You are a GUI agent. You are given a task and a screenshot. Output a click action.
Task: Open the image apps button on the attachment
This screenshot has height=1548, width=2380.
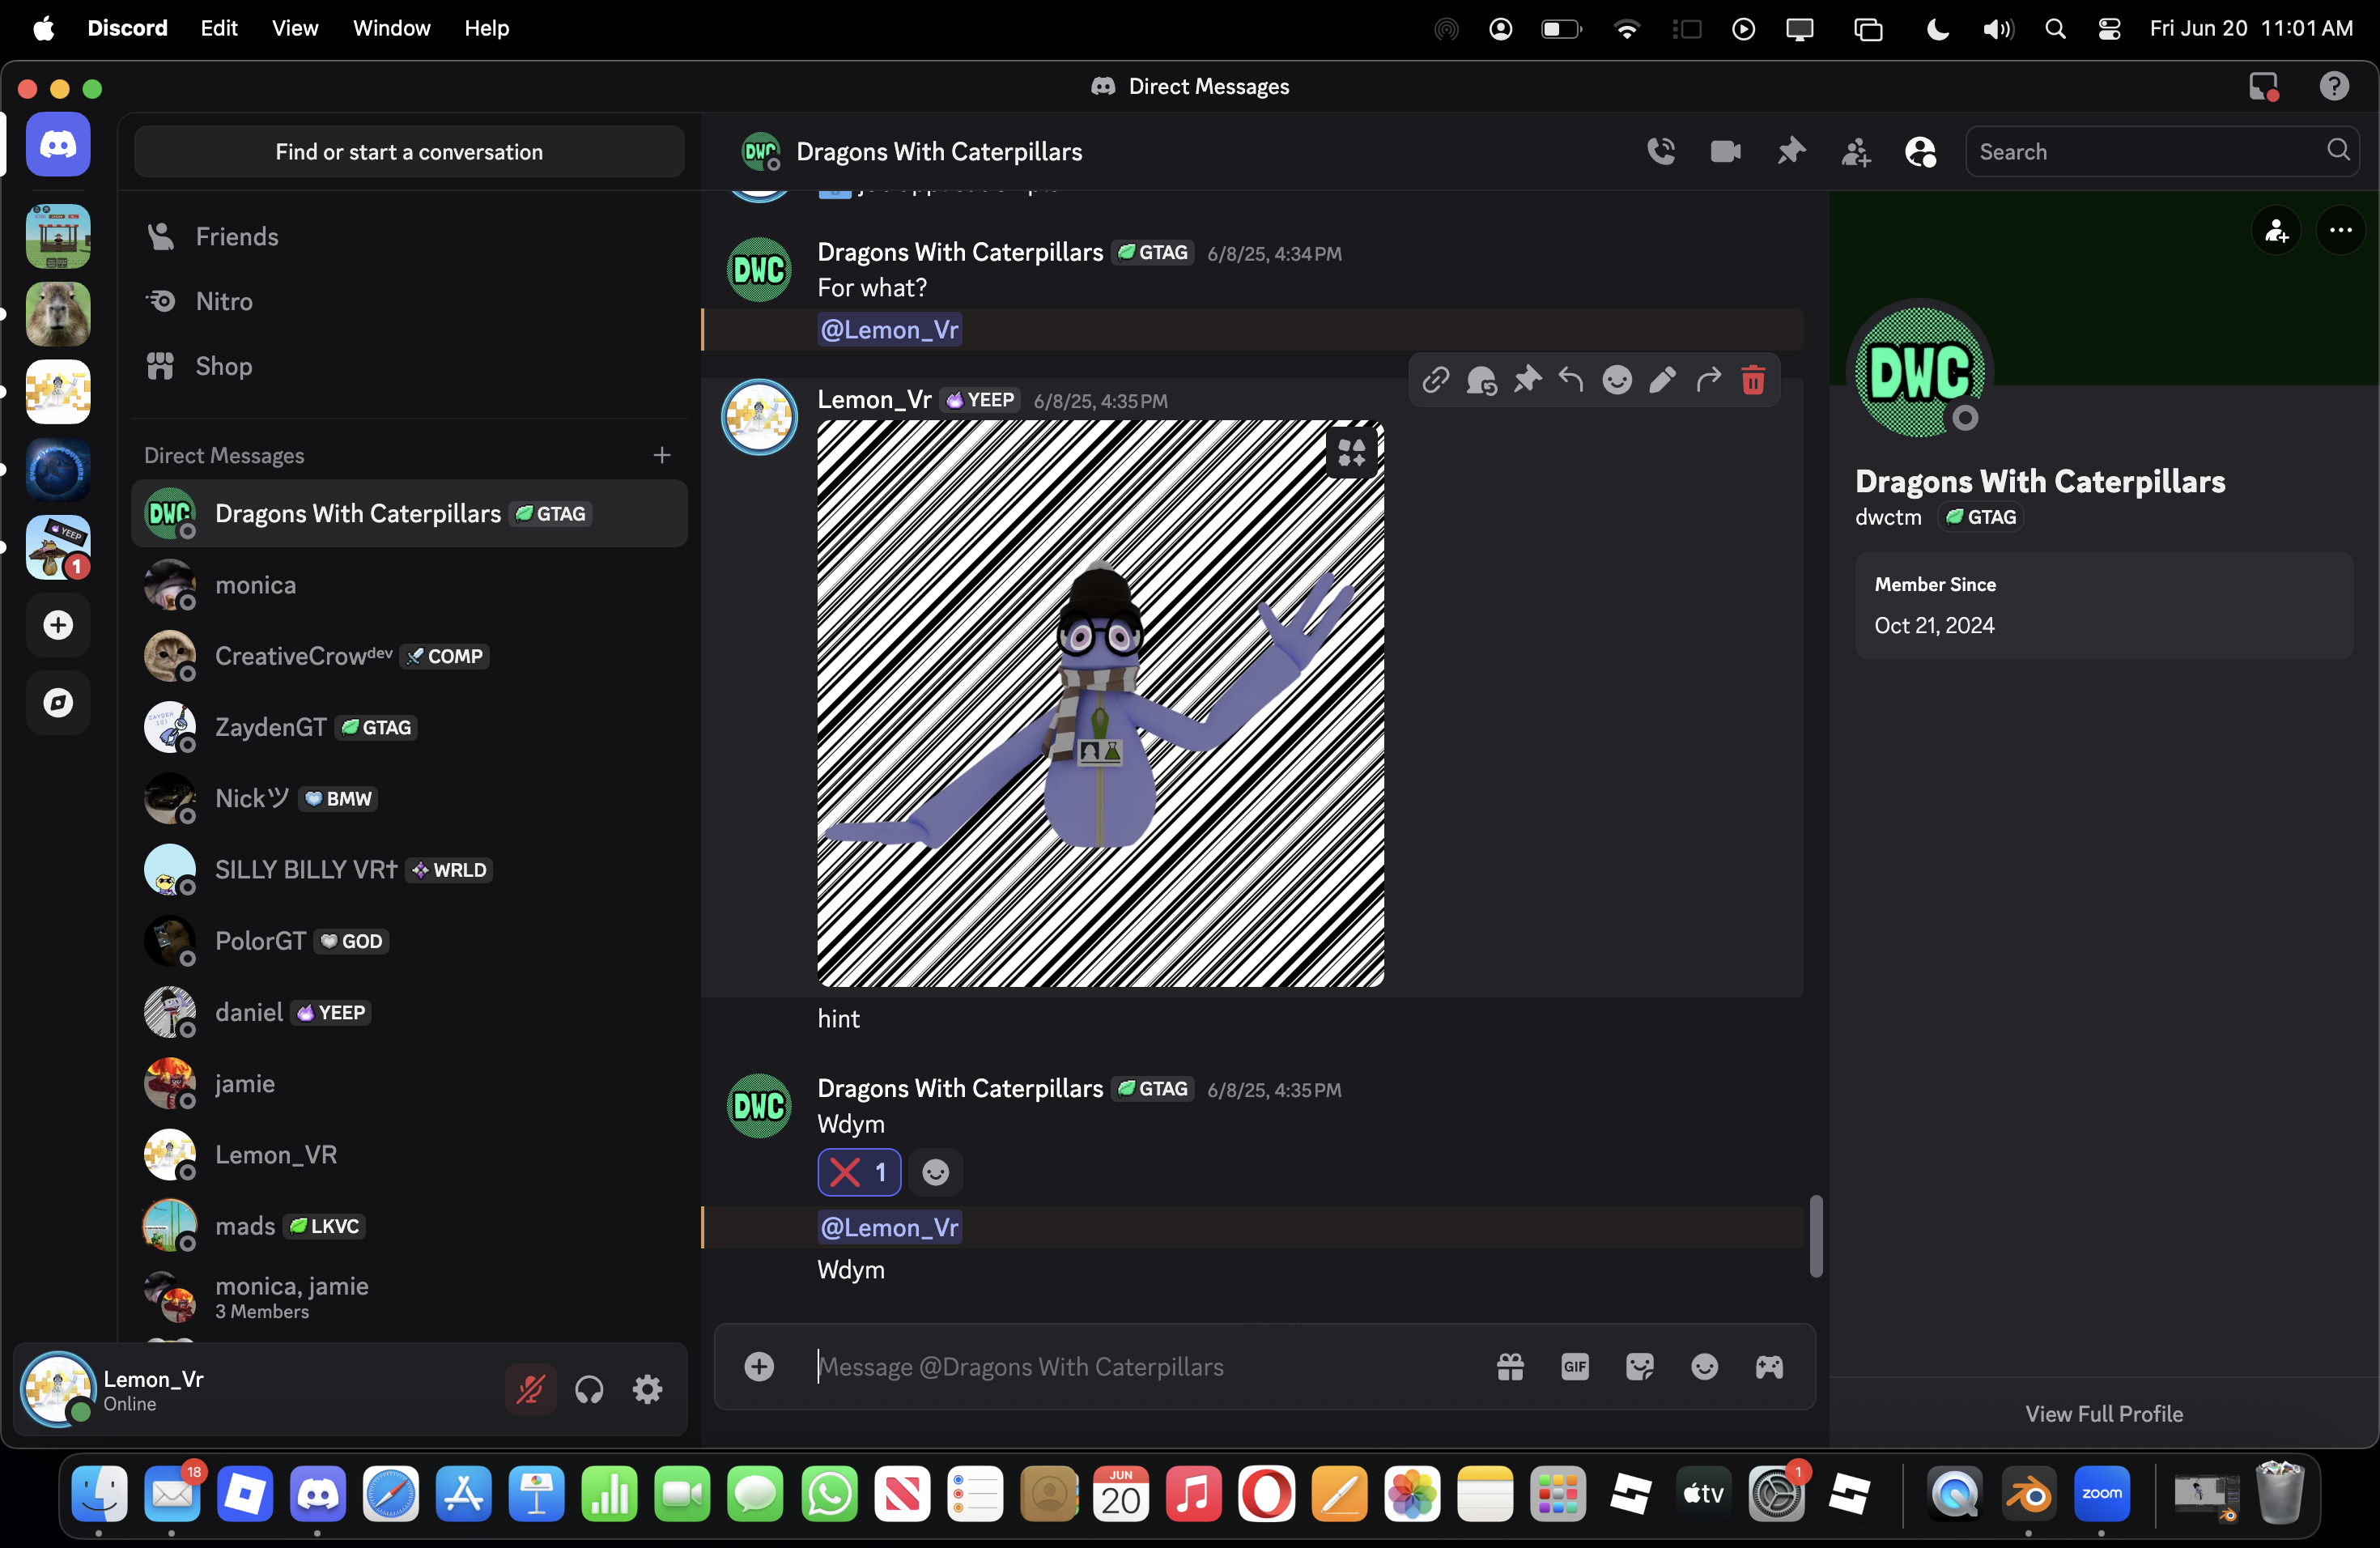[x=1351, y=453]
